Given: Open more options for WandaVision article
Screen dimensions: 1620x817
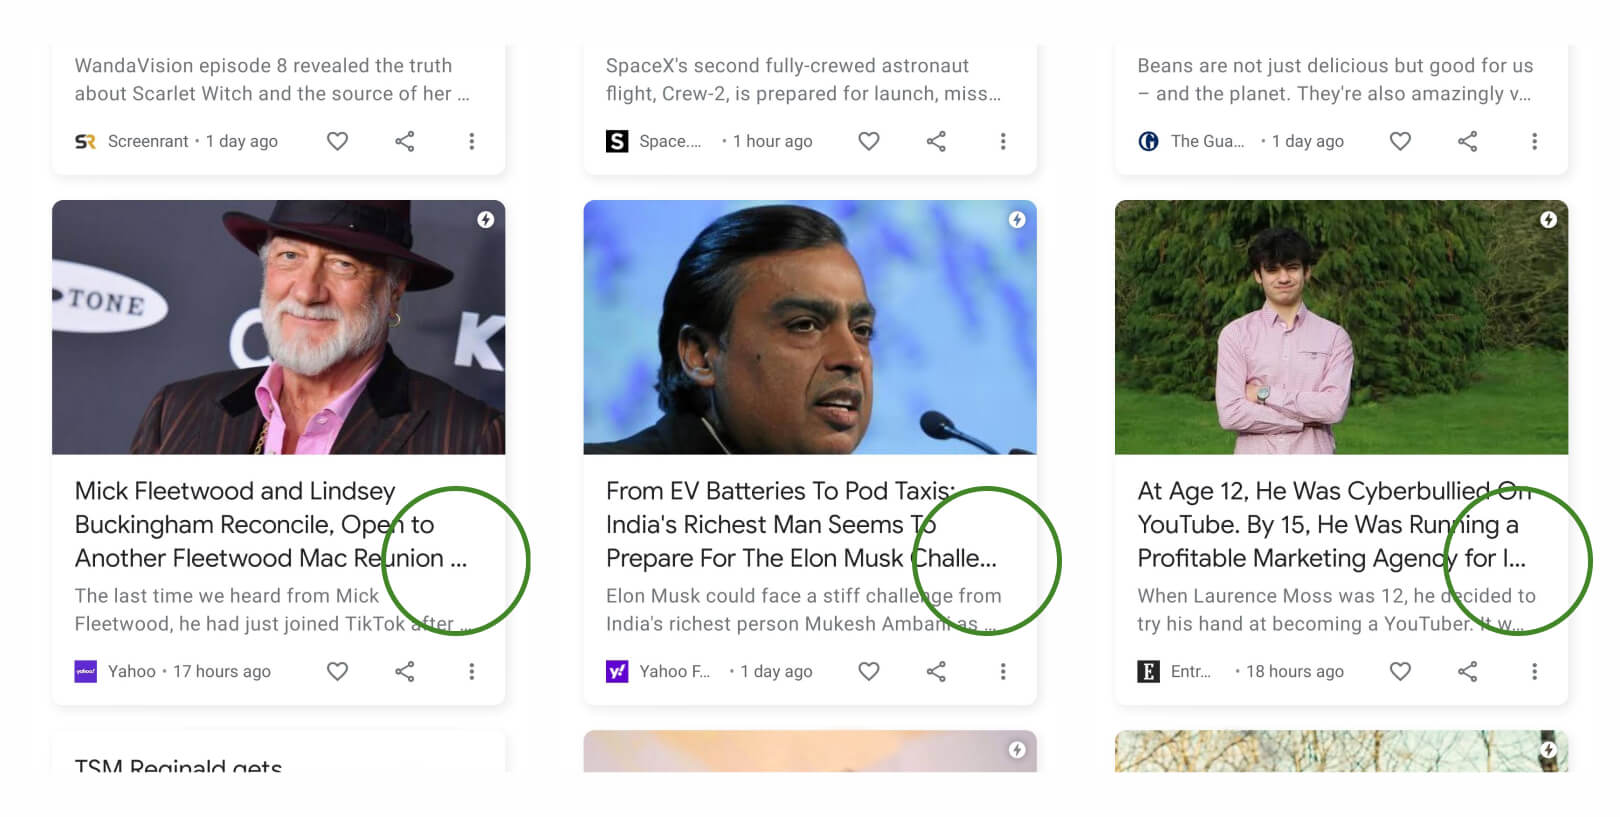Looking at the screenshot, I should click(472, 141).
